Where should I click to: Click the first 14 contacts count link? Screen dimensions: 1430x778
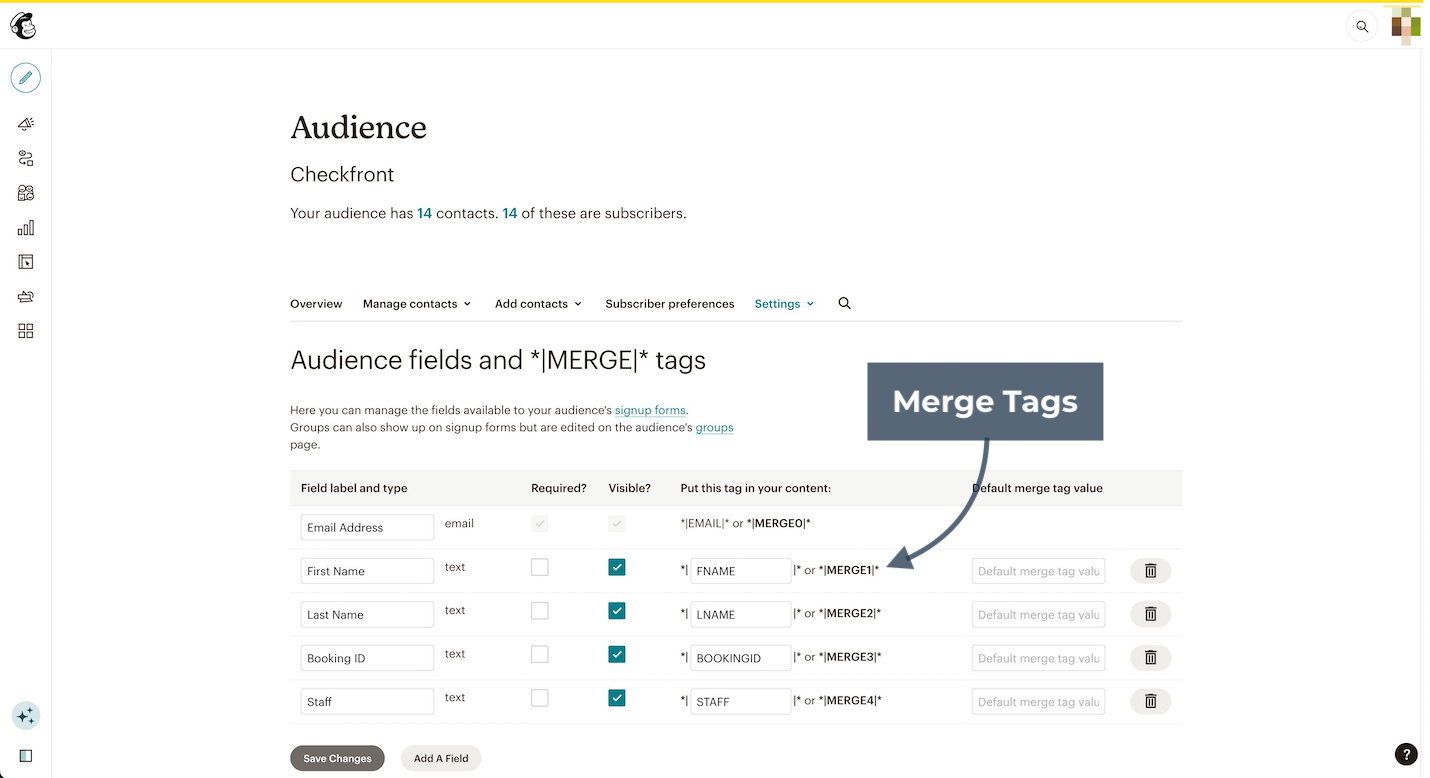tap(424, 213)
